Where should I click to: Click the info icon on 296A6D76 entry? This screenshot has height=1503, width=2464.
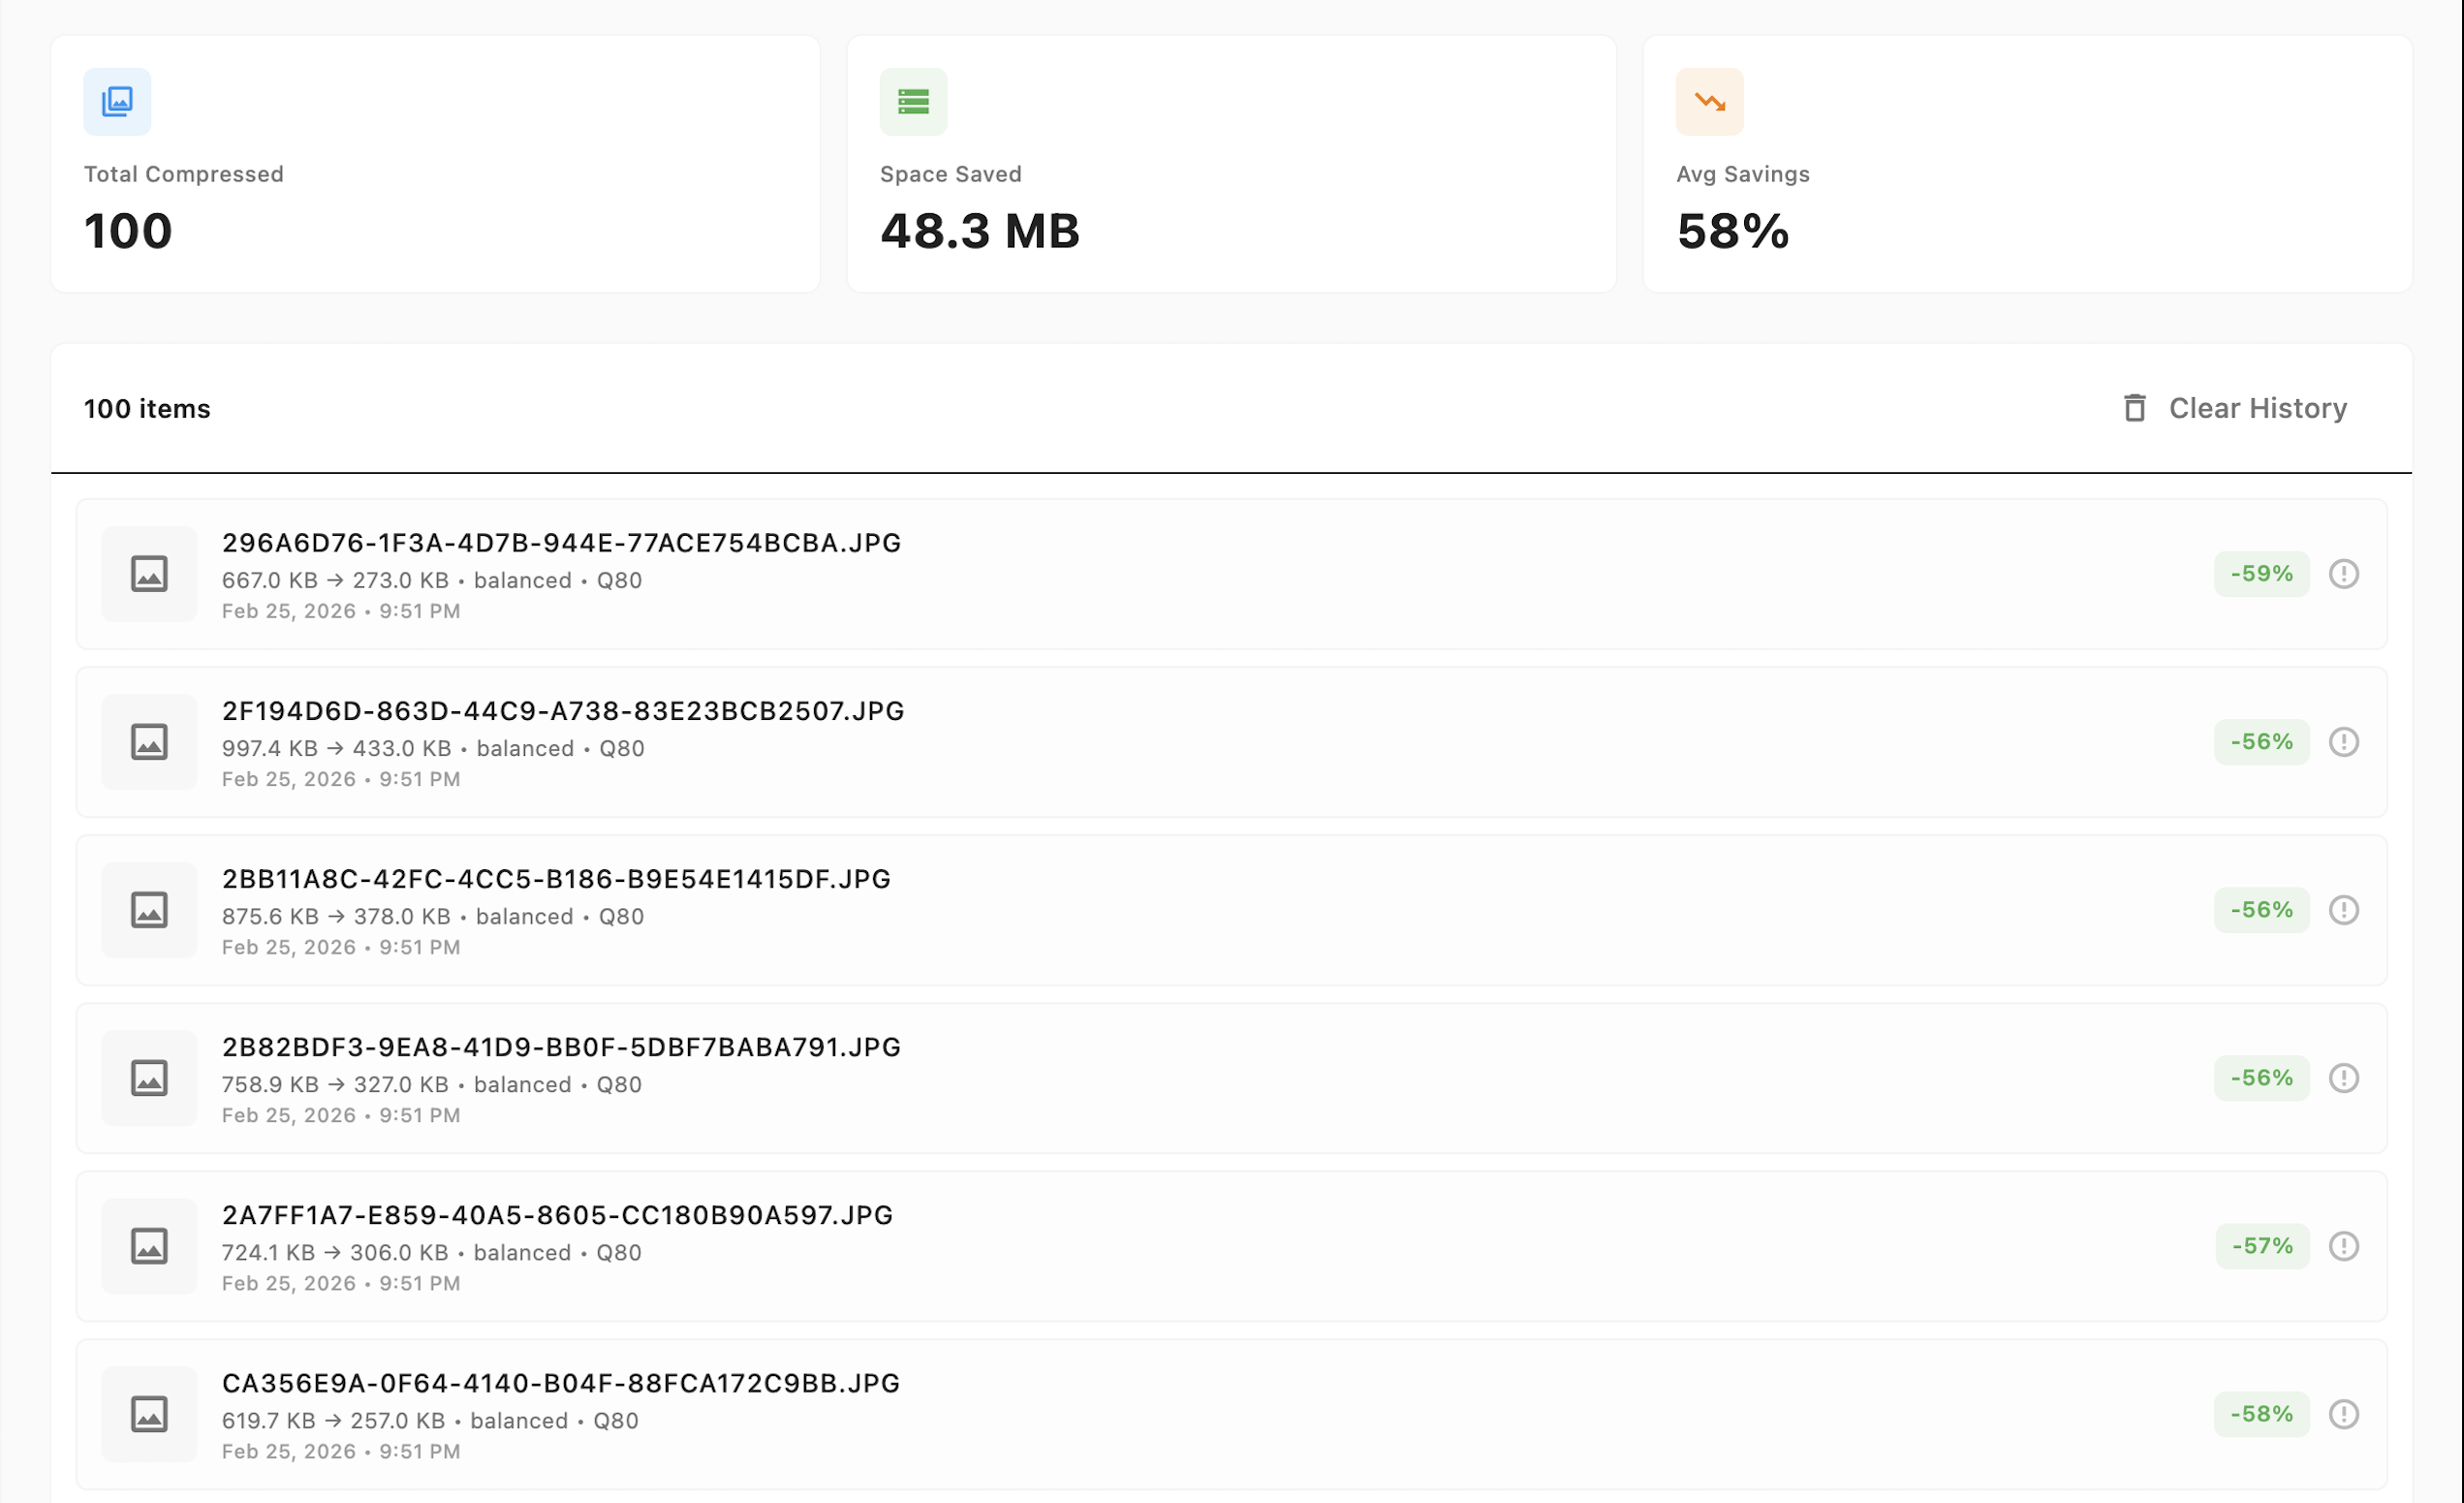[x=2345, y=574]
